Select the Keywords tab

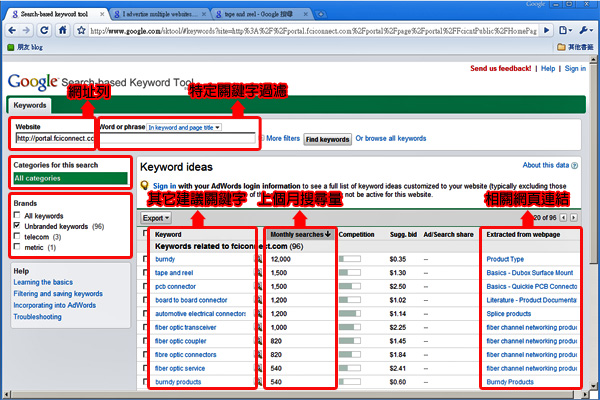click(x=29, y=105)
